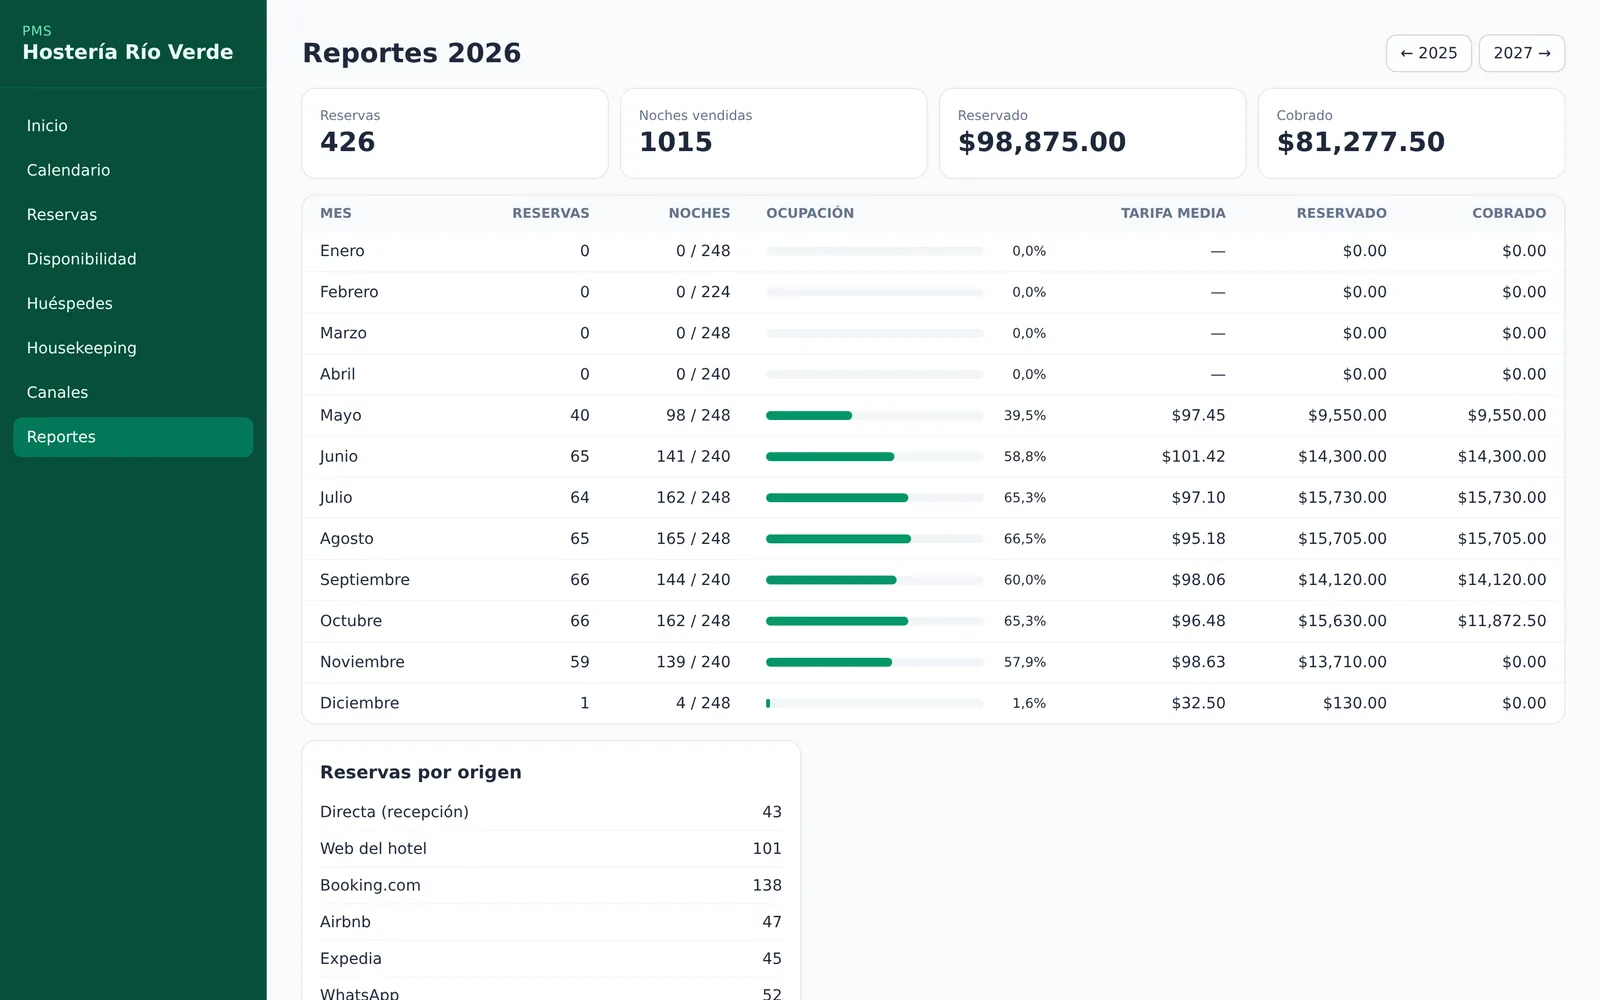1600x1000 pixels.
Task: Click the Diciembre tarifa $32.50
Action: (x=1198, y=703)
